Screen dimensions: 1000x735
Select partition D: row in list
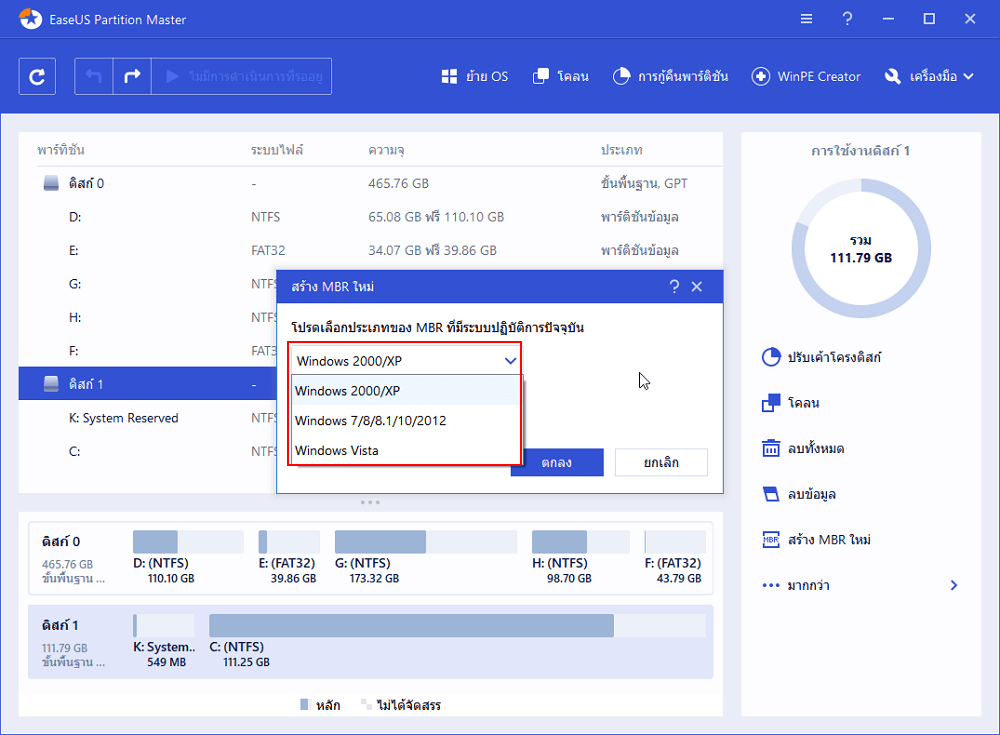coord(371,217)
